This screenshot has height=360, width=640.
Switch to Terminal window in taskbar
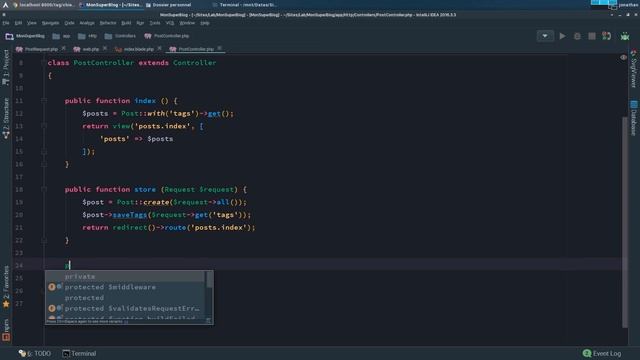pos(244,5)
